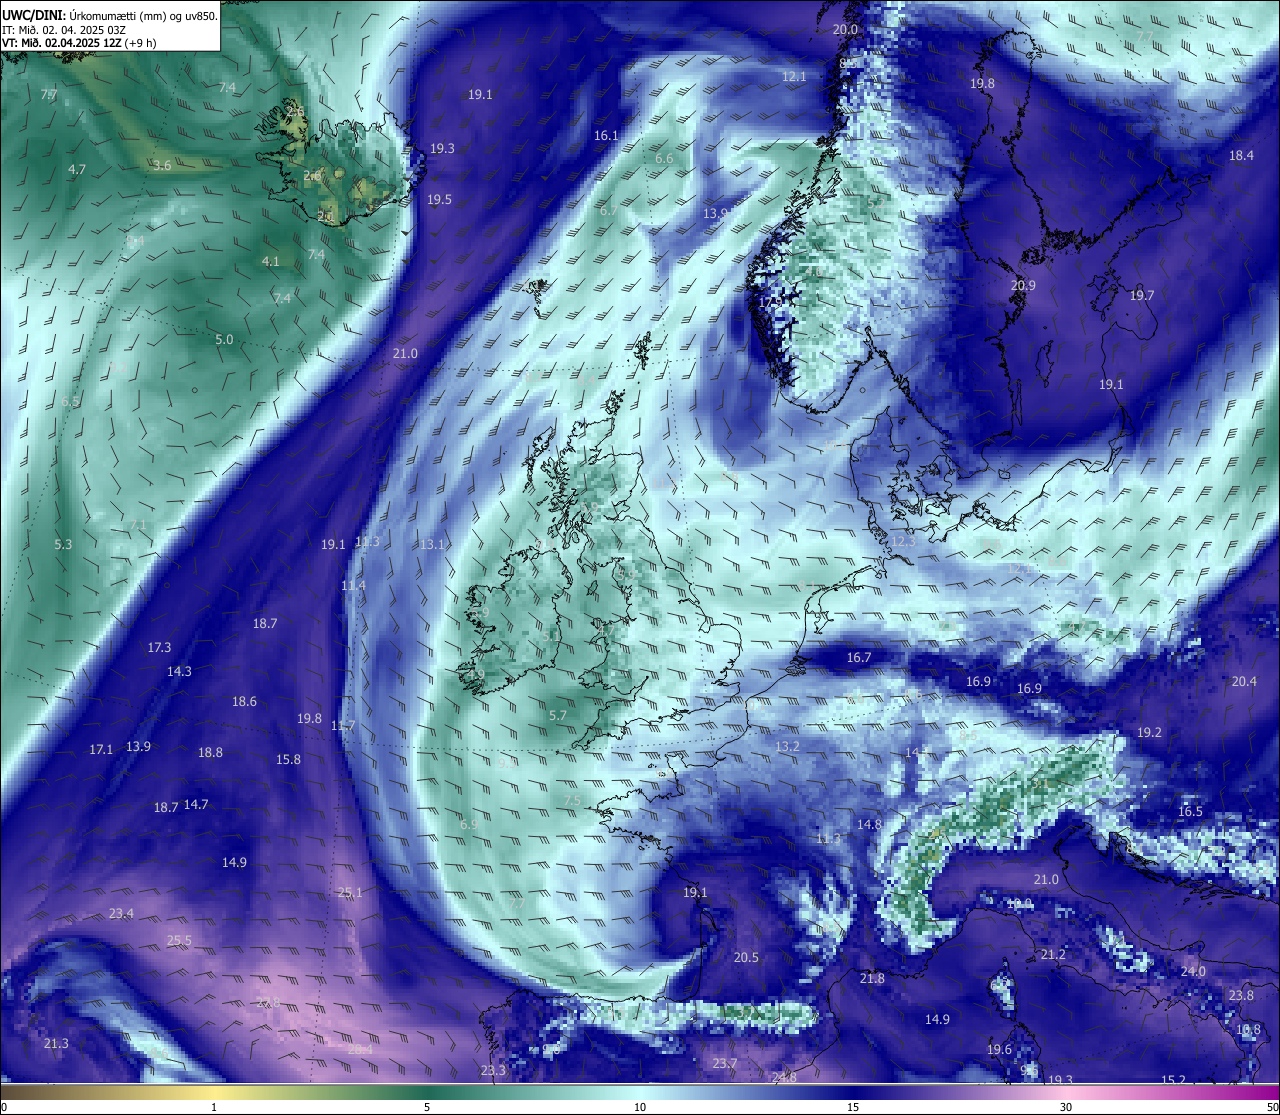
Task: Click the map value 4.7
Action: click(x=77, y=170)
